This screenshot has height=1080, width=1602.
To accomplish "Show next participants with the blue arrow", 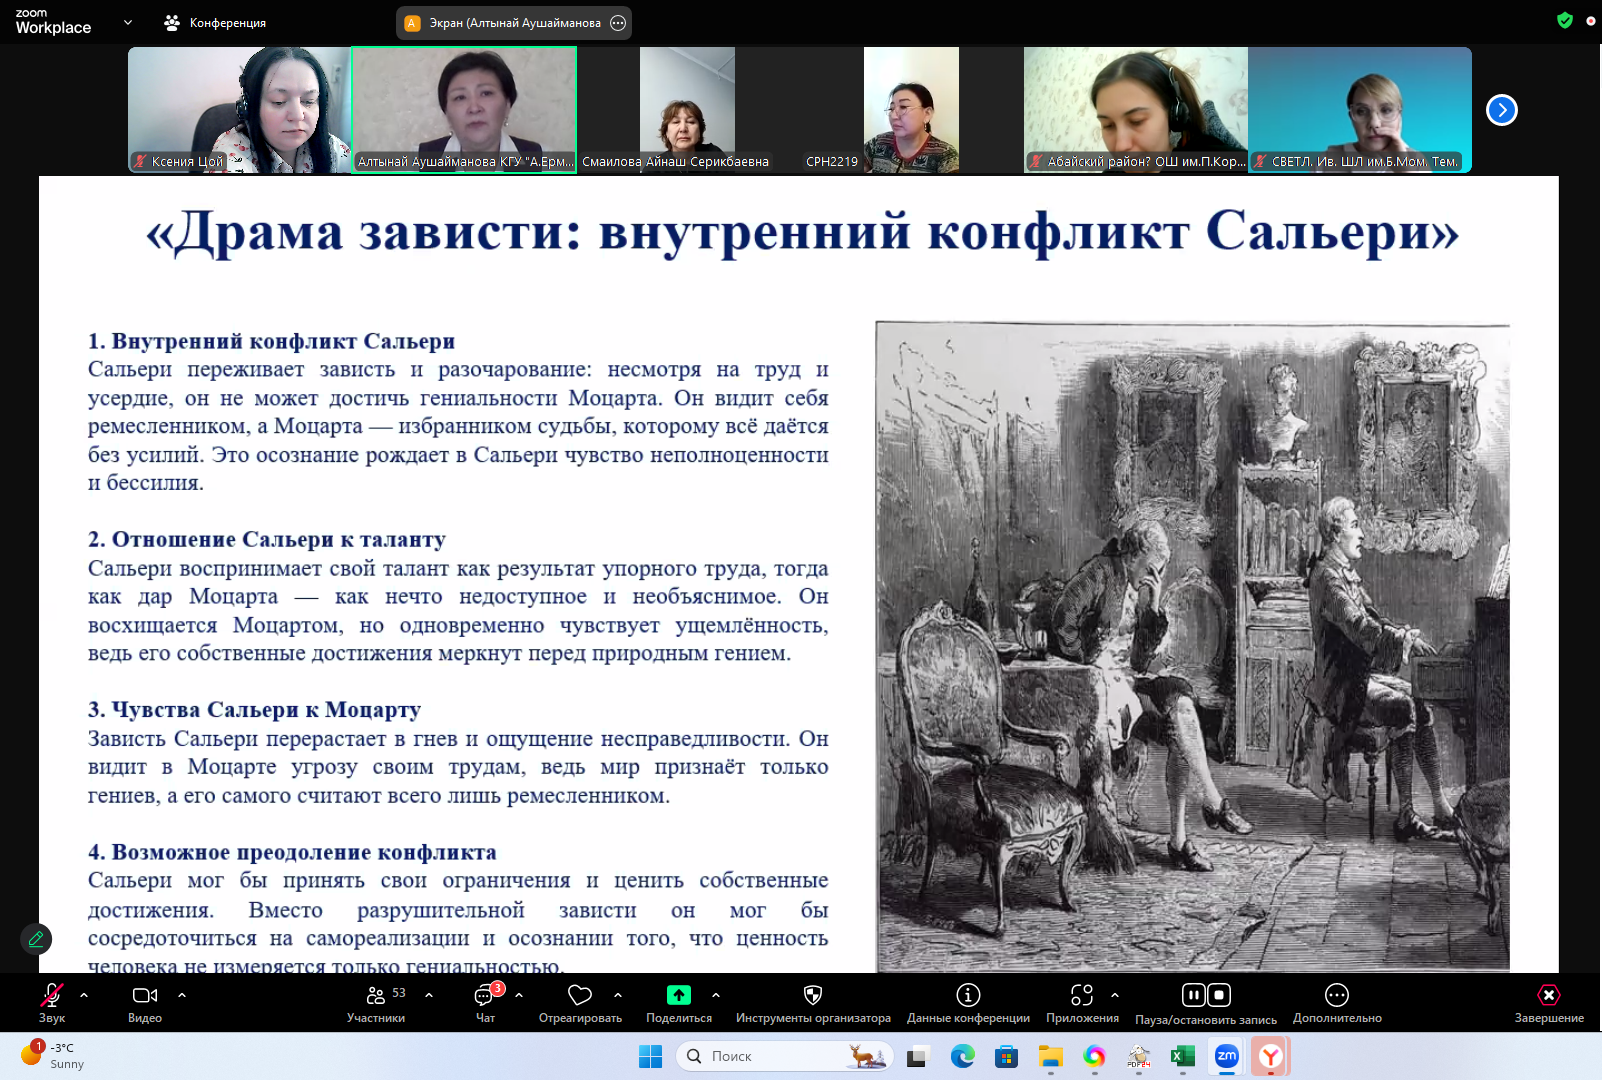I will [x=1501, y=110].
